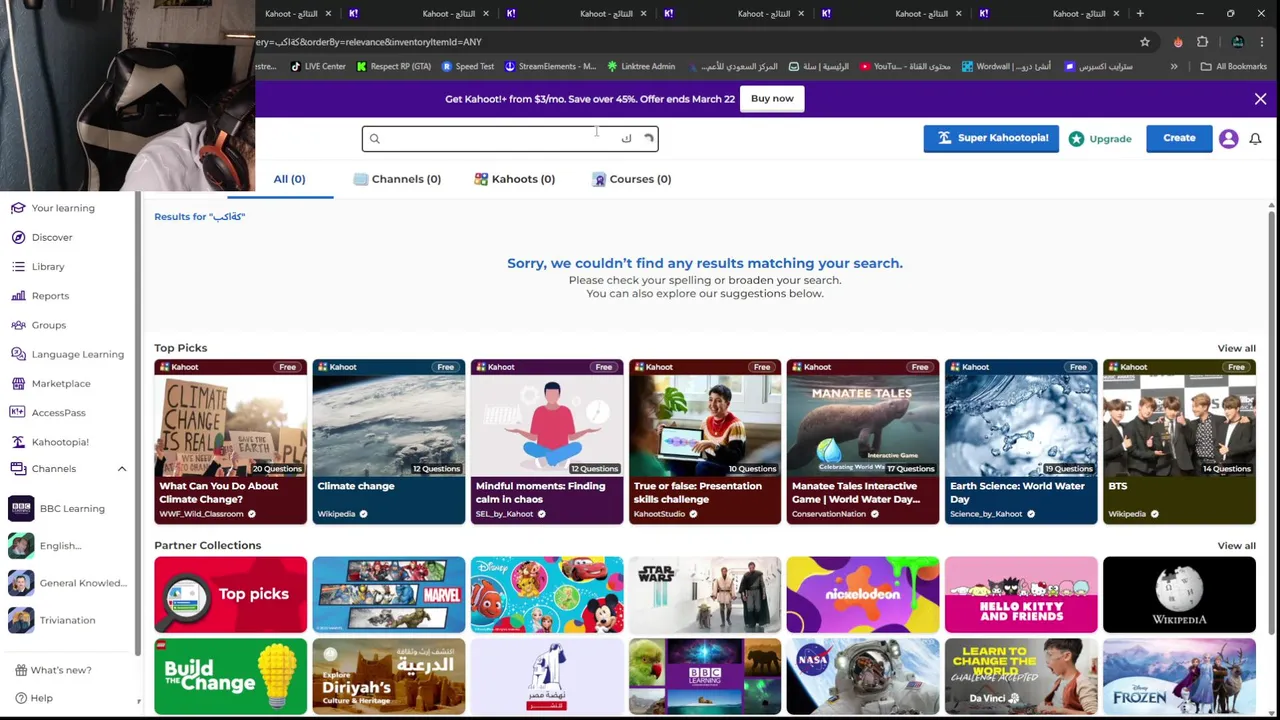Click Buy now in promo banner
The width and height of the screenshot is (1280, 720).
point(772,98)
